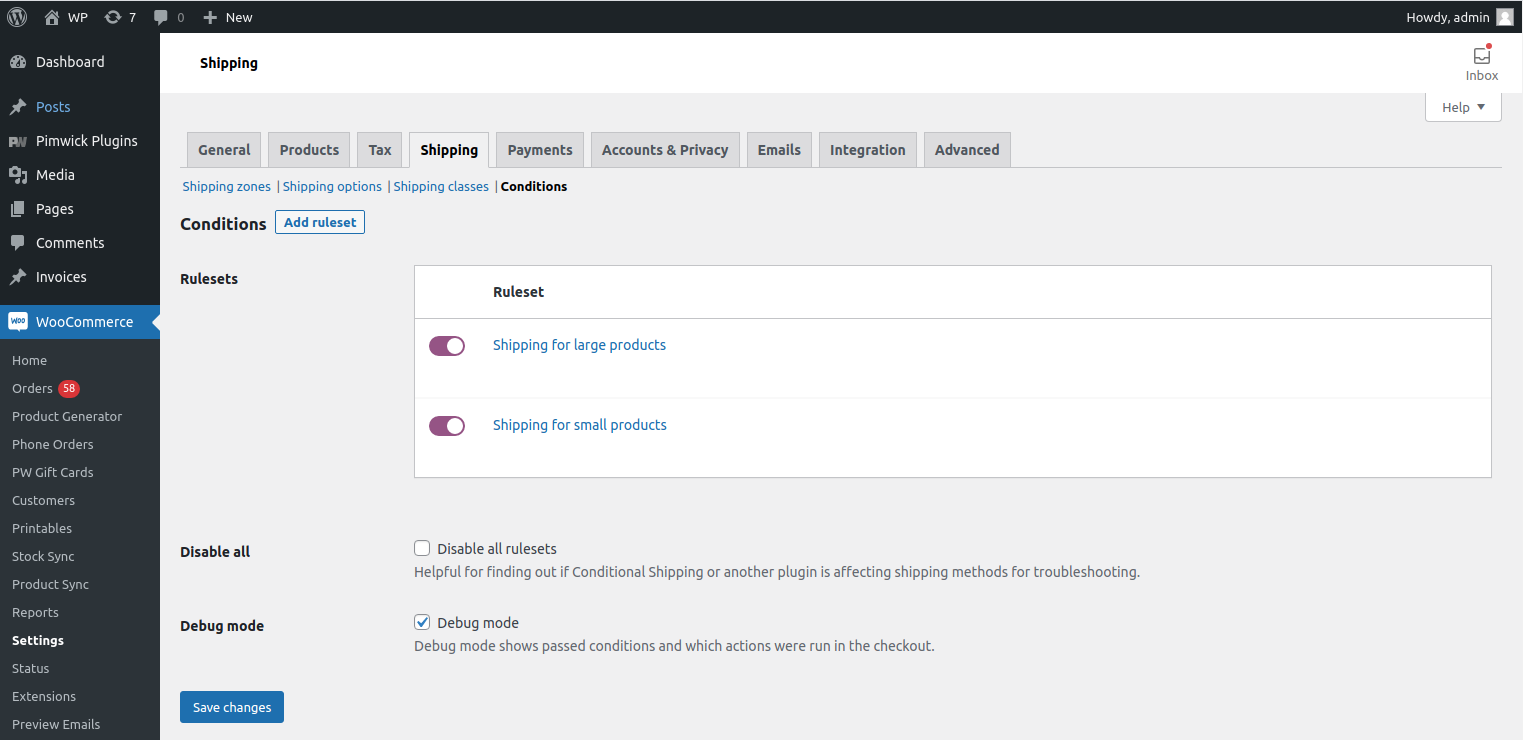Image resolution: width=1523 pixels, height=740 pixels.
Task: Open the Shipping classes link
Action: (x=441, y=186)
